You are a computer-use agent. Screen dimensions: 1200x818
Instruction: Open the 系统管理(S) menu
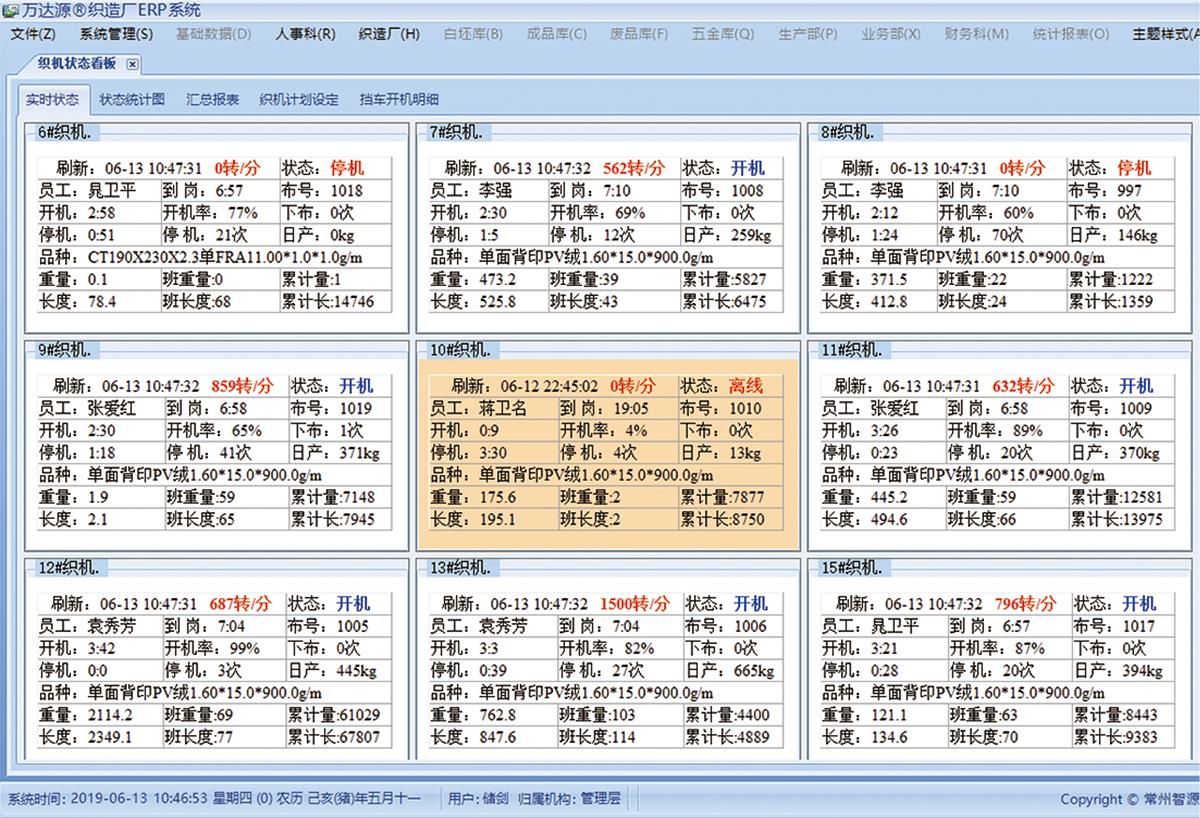pyautogui.click(x=116, y=33)
